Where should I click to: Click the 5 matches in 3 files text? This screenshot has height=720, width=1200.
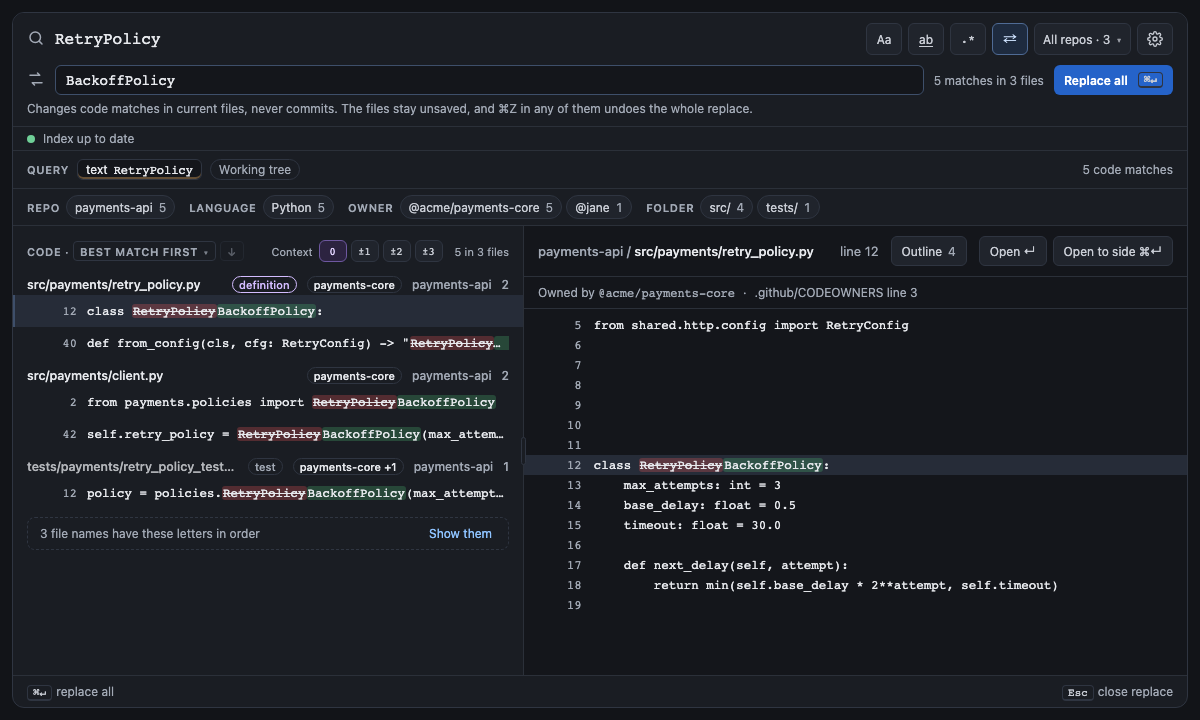988,80
